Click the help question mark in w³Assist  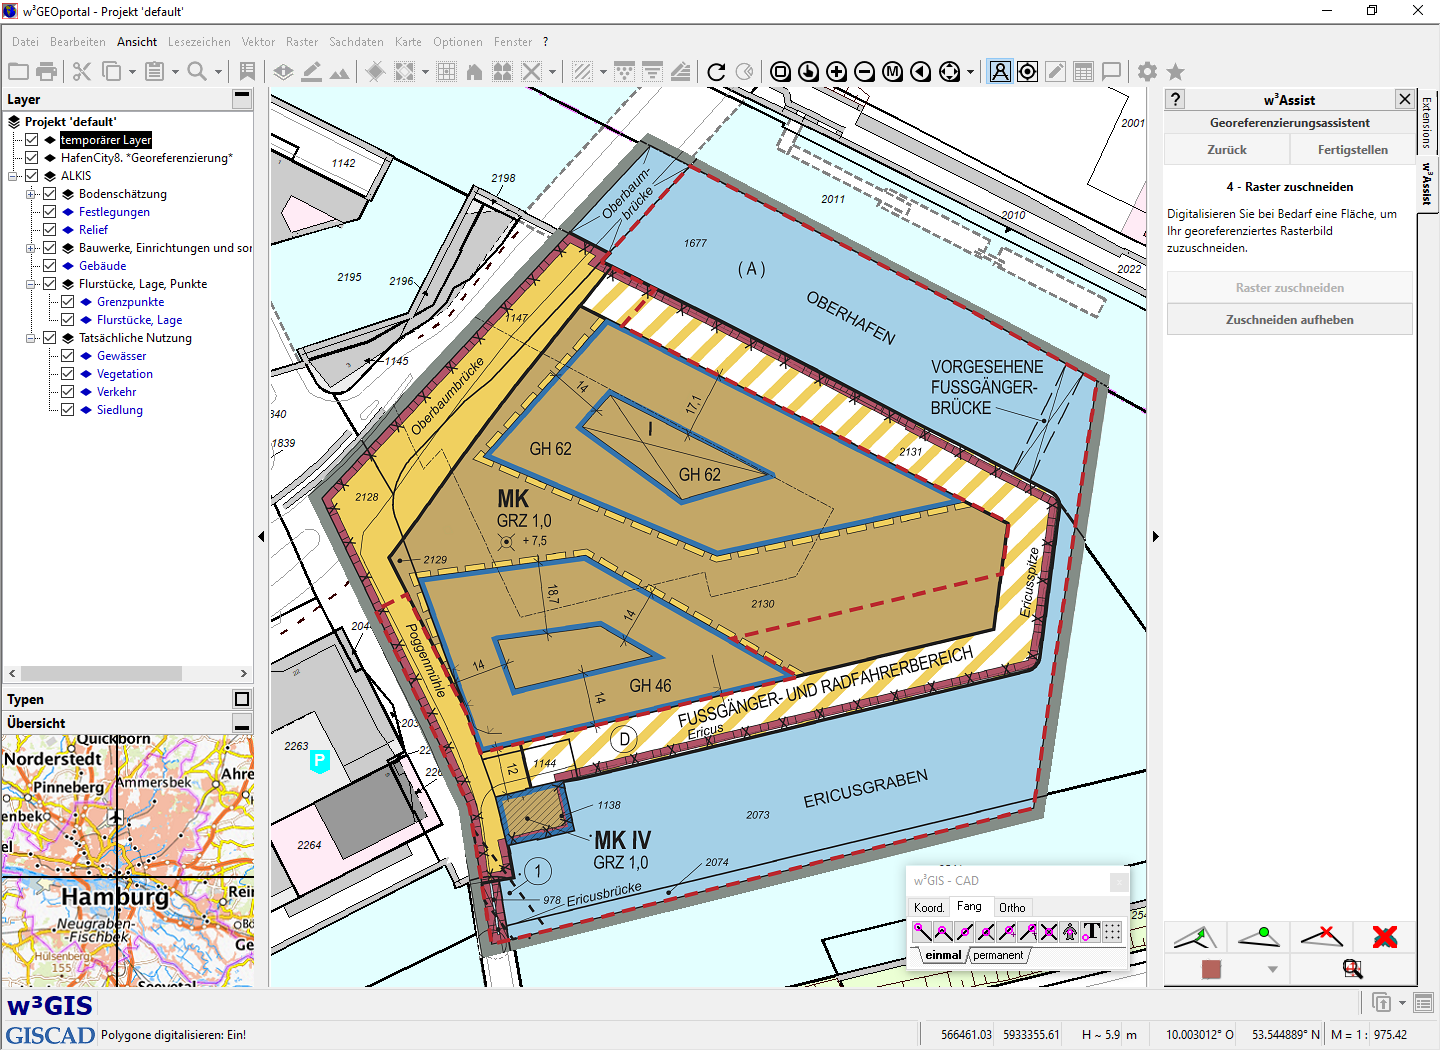pos(1176,99)
